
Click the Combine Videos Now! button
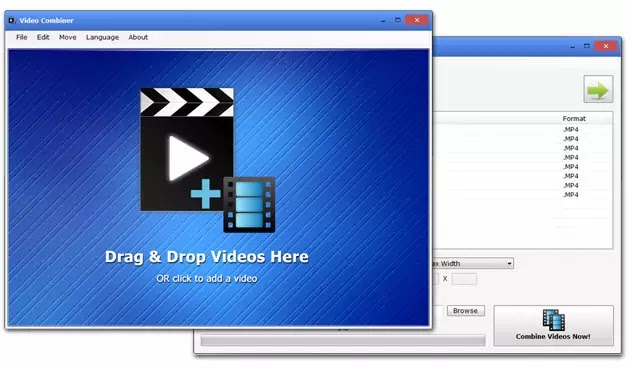coord(553,326)
